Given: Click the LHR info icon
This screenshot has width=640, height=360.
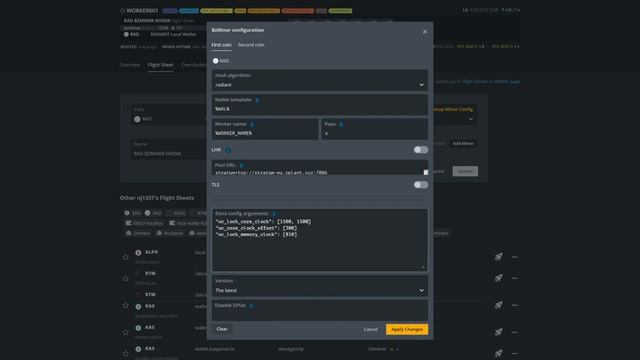Looking at the screenshot, I should click(228, 150).
